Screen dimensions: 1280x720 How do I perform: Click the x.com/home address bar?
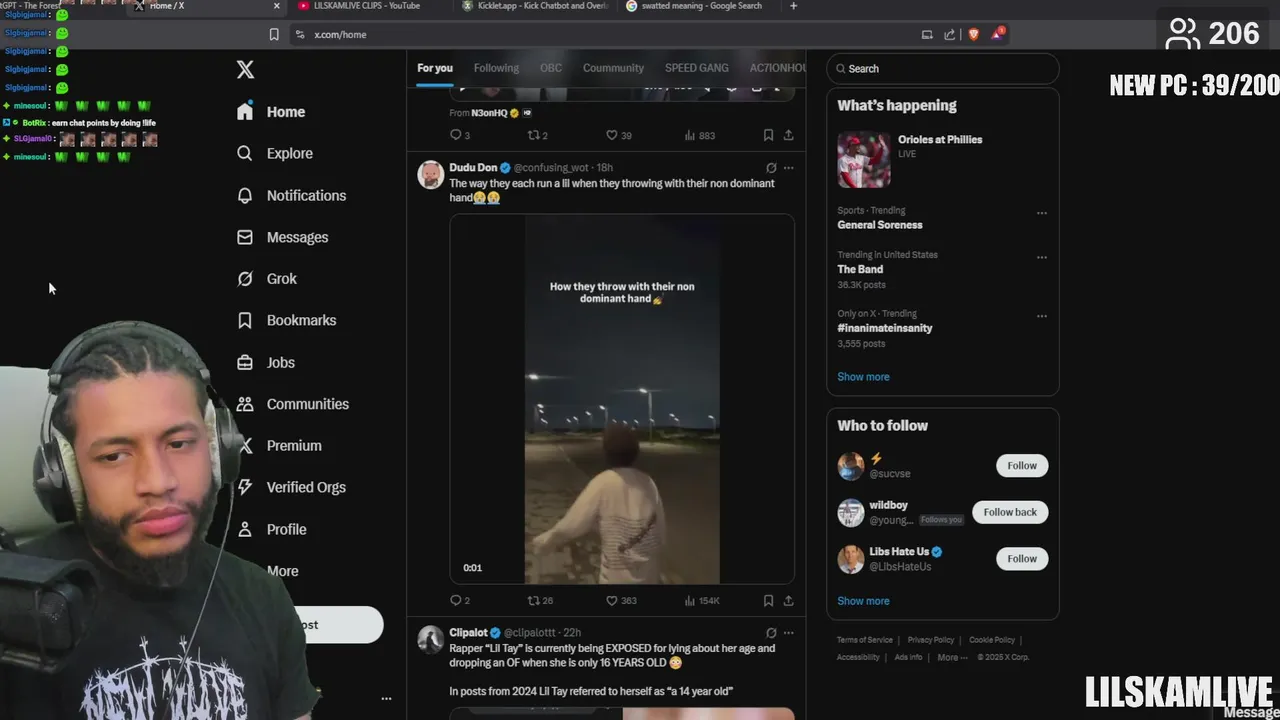[340, 34]
